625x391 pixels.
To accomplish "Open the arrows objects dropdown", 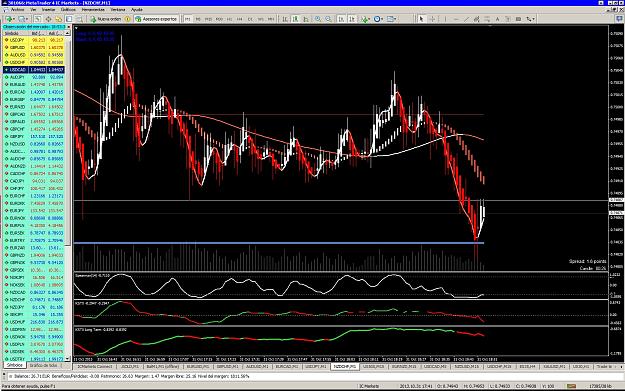I will tap(531, 19).
